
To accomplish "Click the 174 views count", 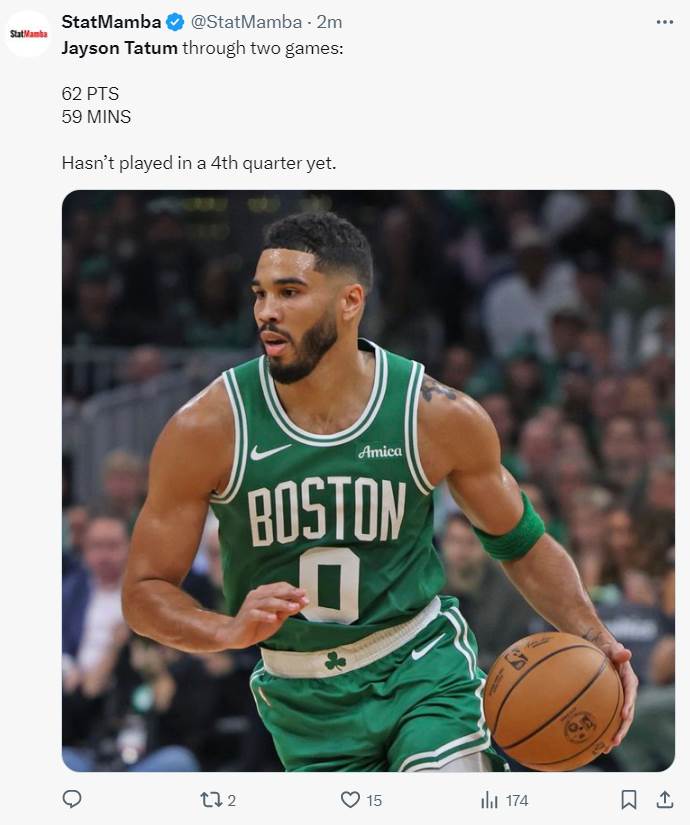I will click(517, 801).
